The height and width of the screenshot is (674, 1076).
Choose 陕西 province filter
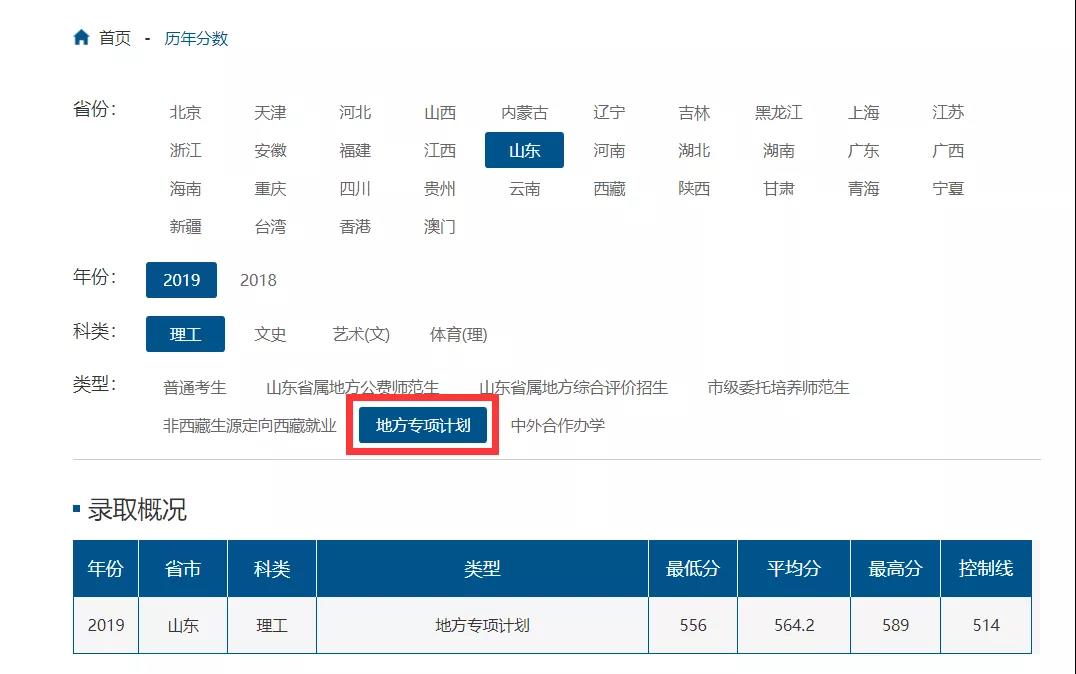694,189
